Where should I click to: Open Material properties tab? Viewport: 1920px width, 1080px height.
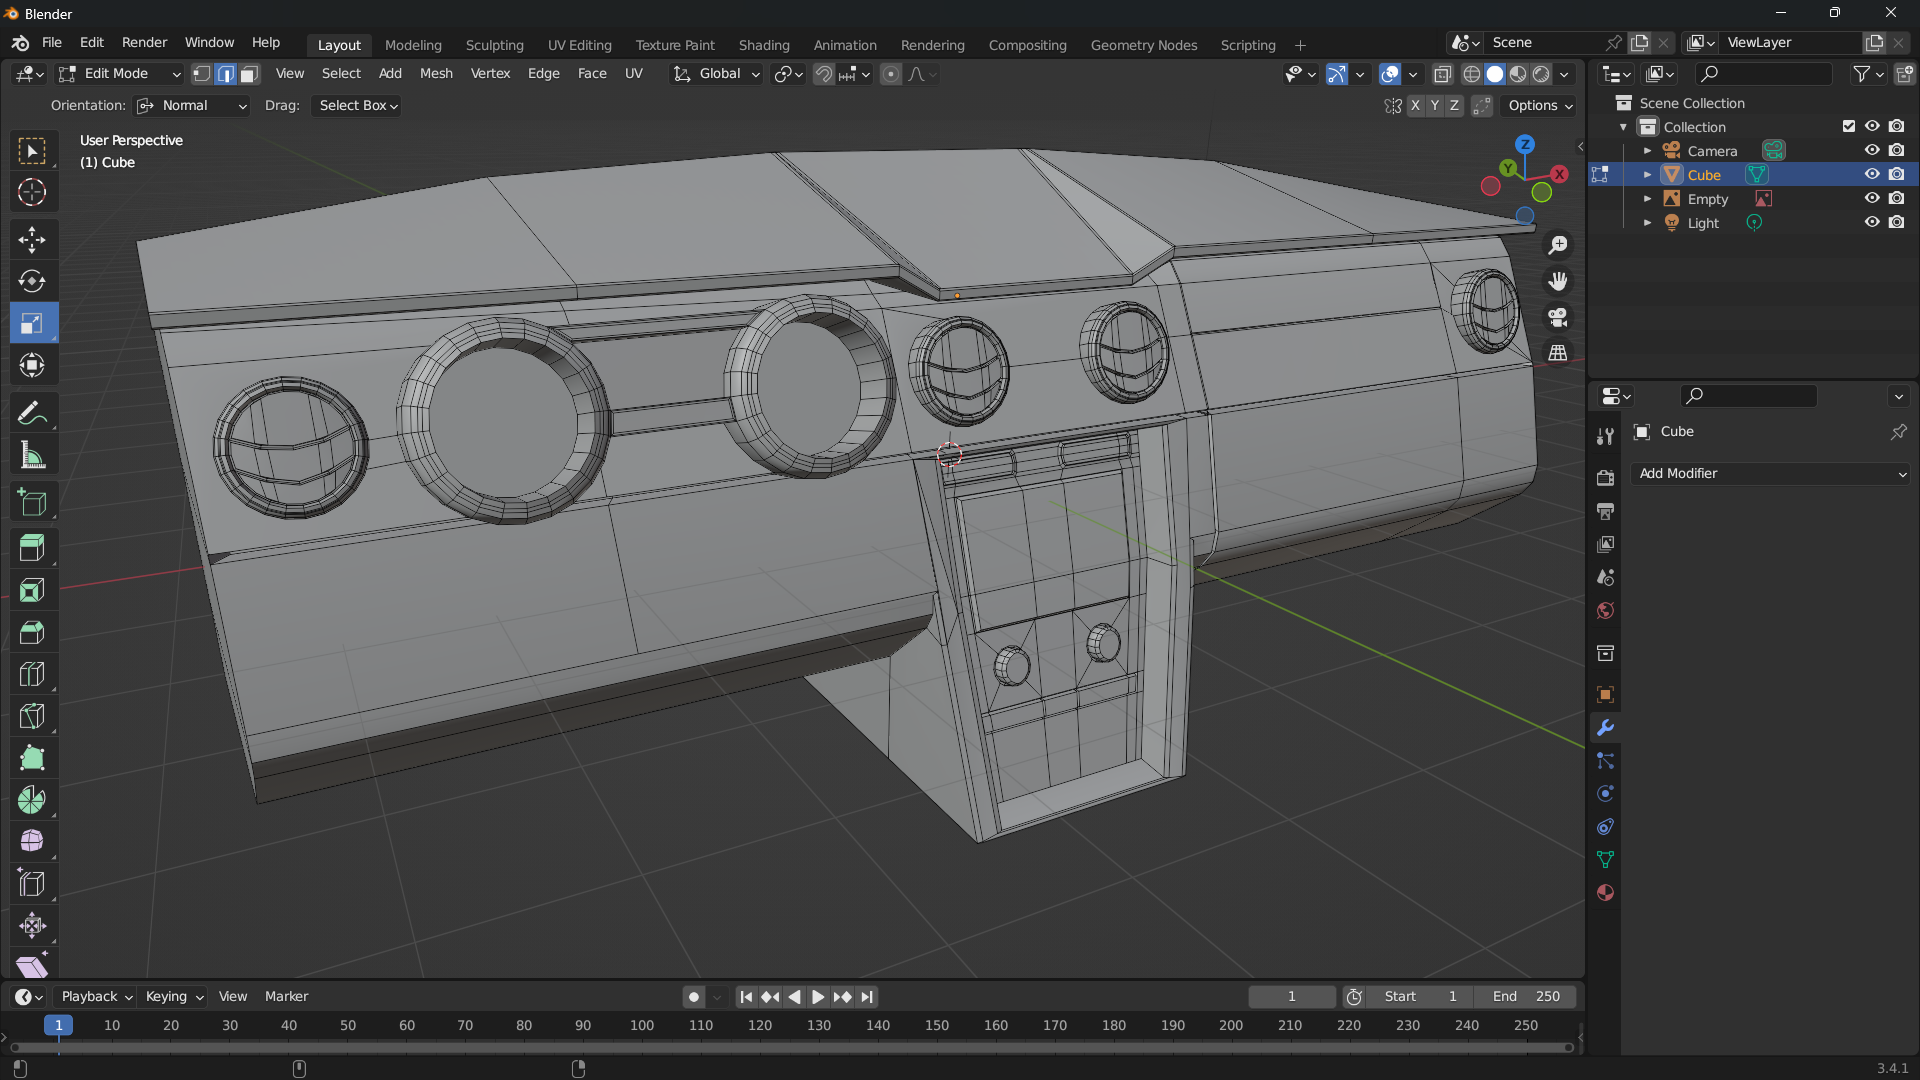(x=1605, y=893)
